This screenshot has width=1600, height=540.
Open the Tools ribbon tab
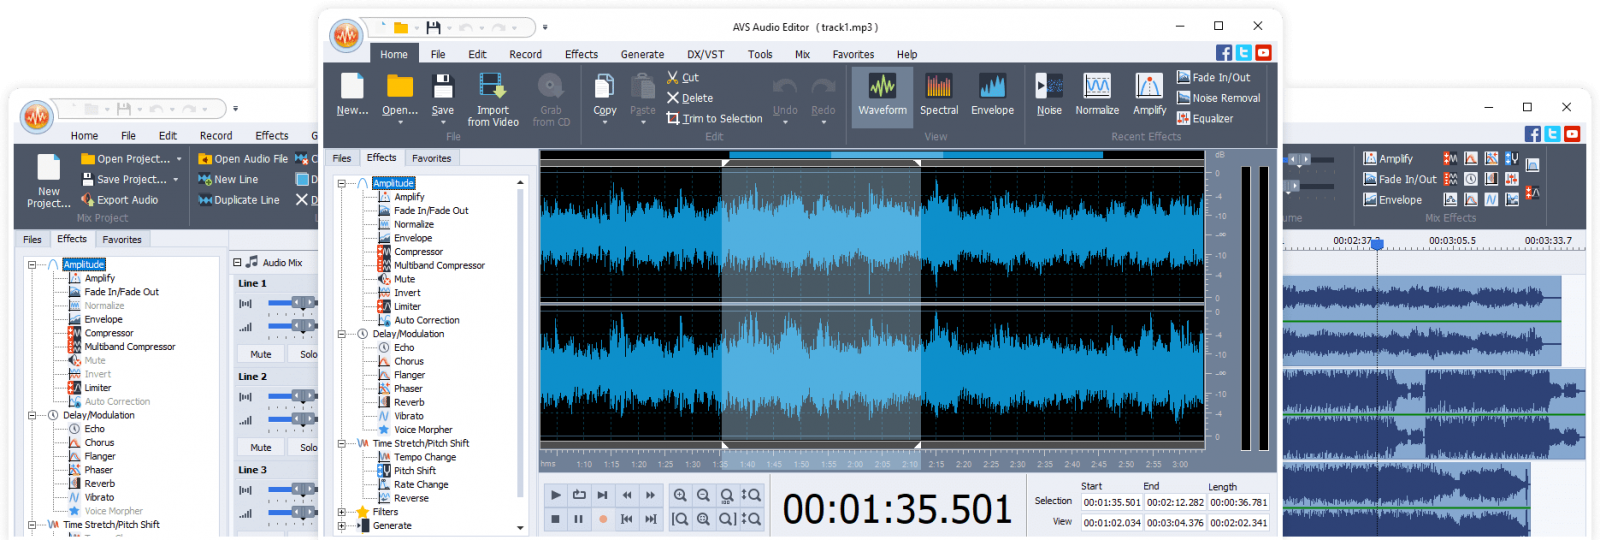point(760,54)
